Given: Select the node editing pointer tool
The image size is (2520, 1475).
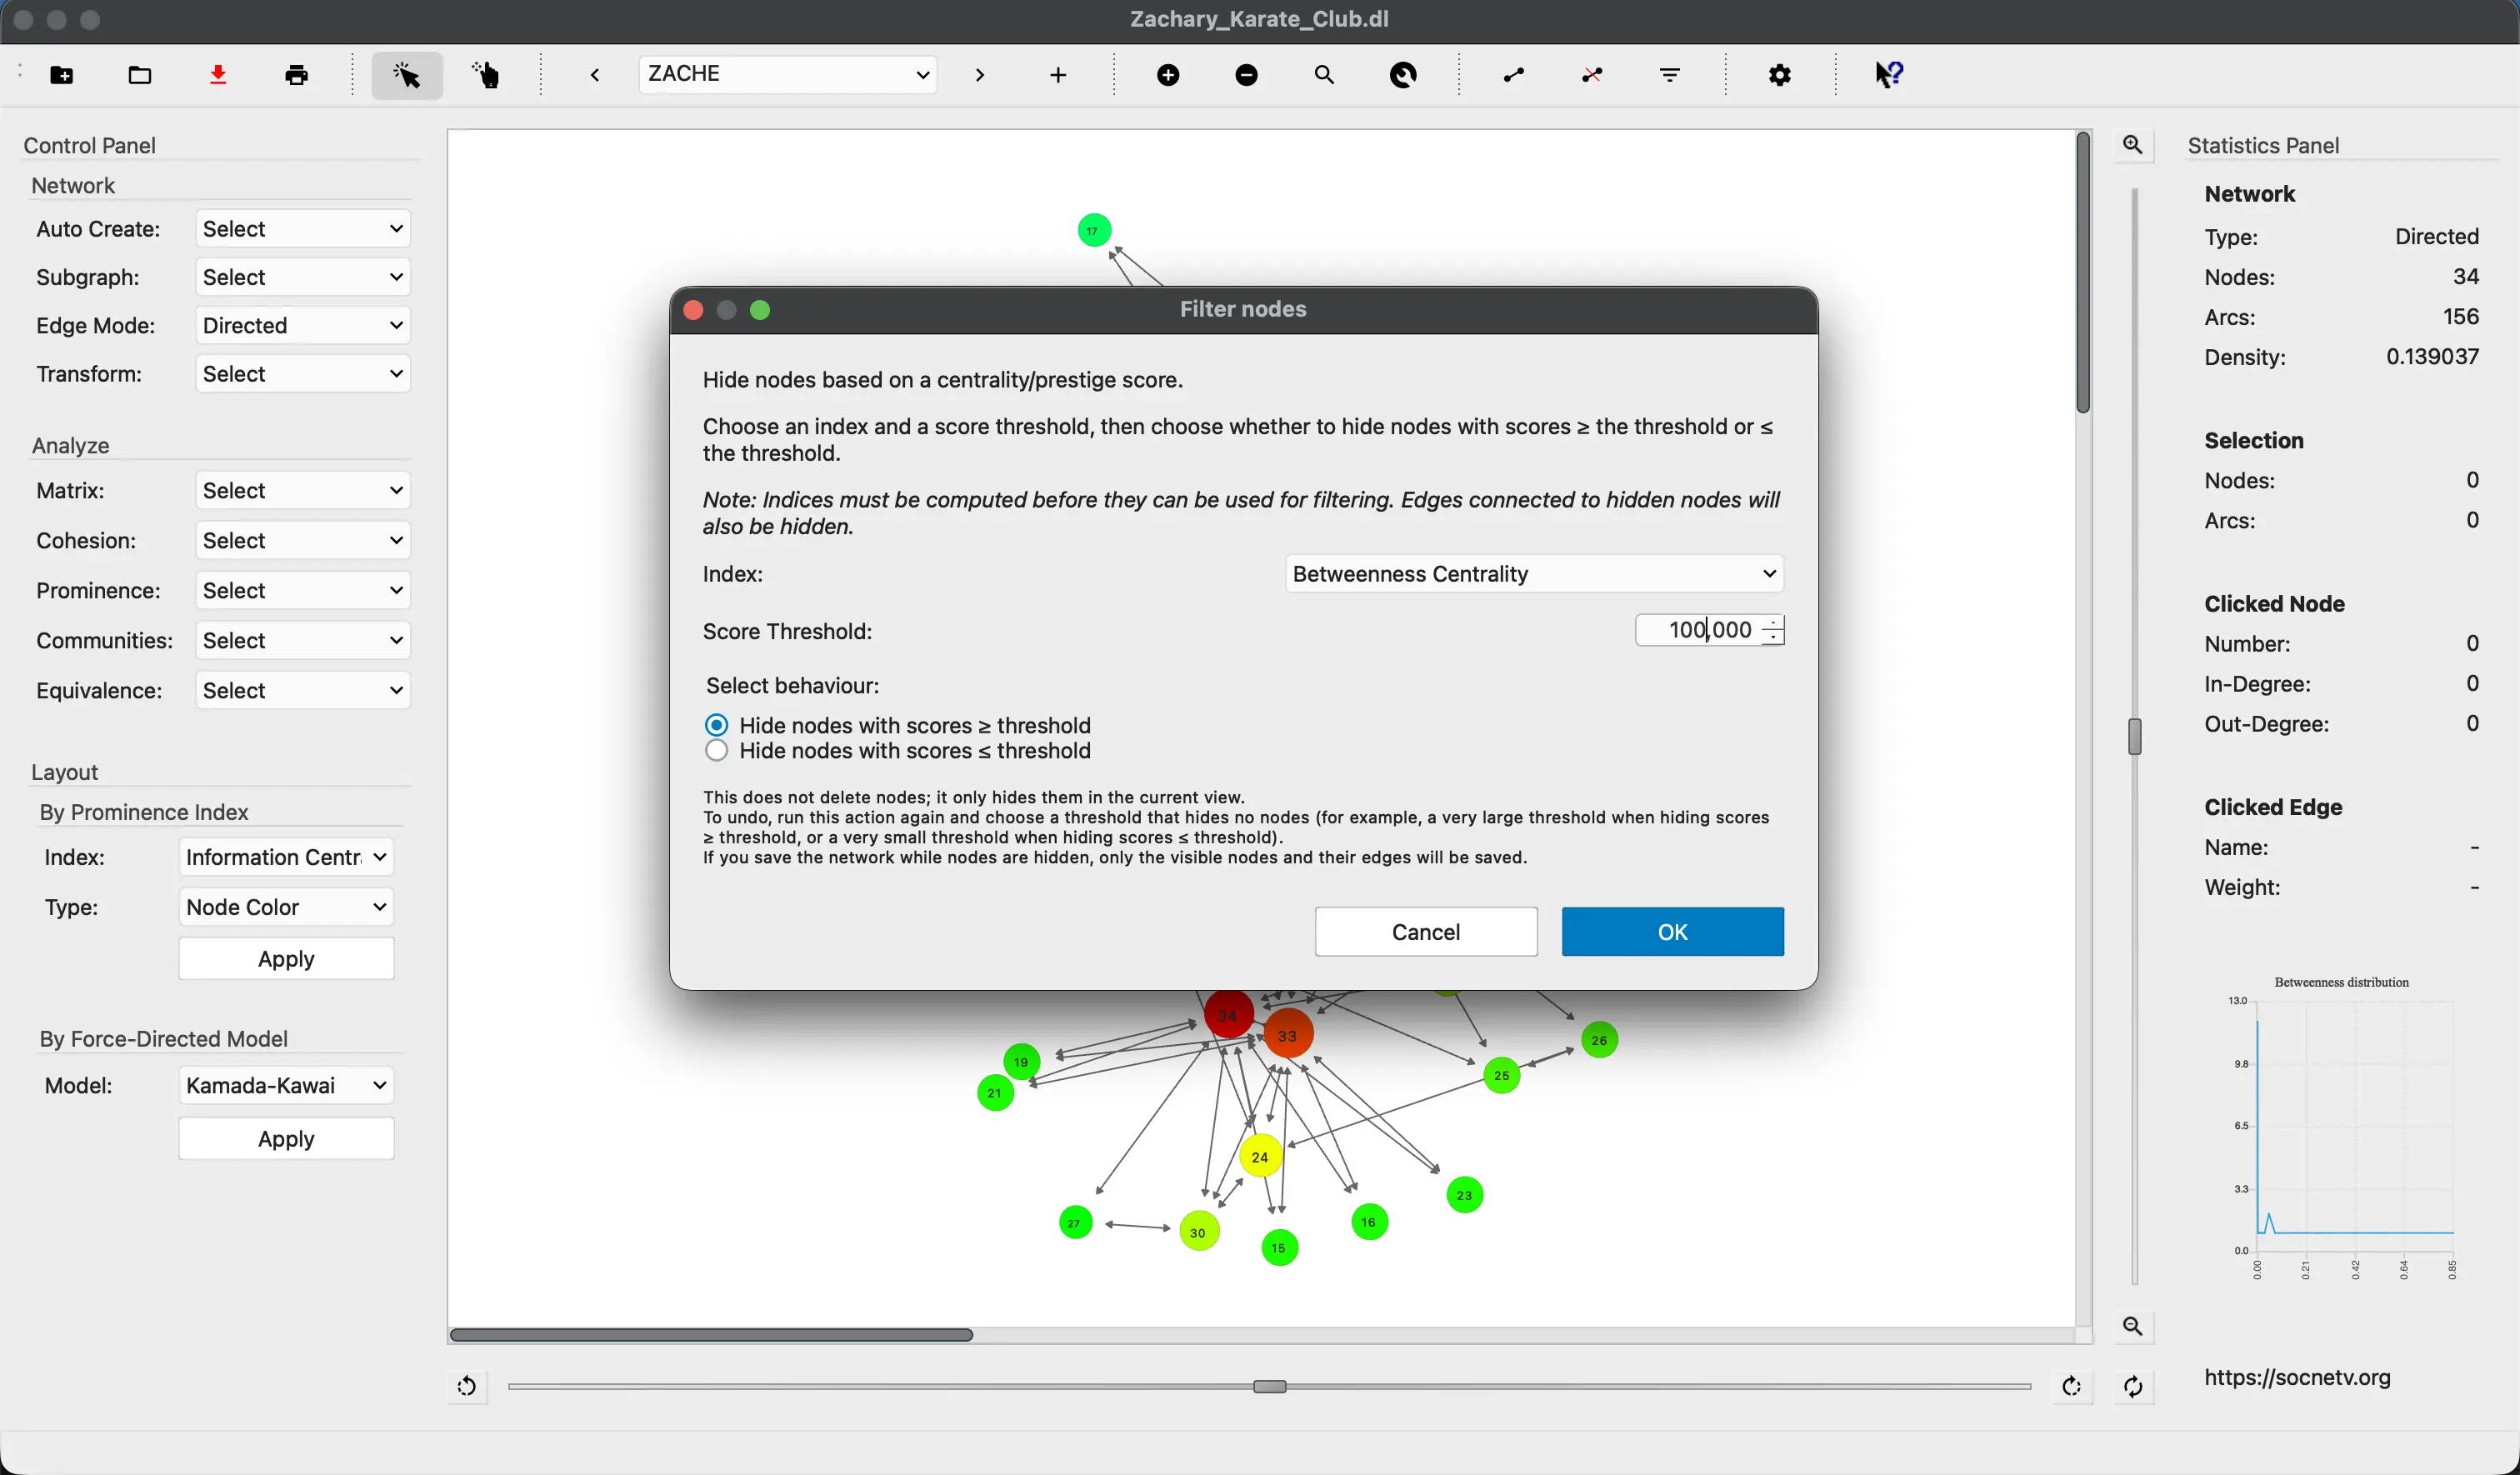Looking at the screenshot, I should coord(407,75).
